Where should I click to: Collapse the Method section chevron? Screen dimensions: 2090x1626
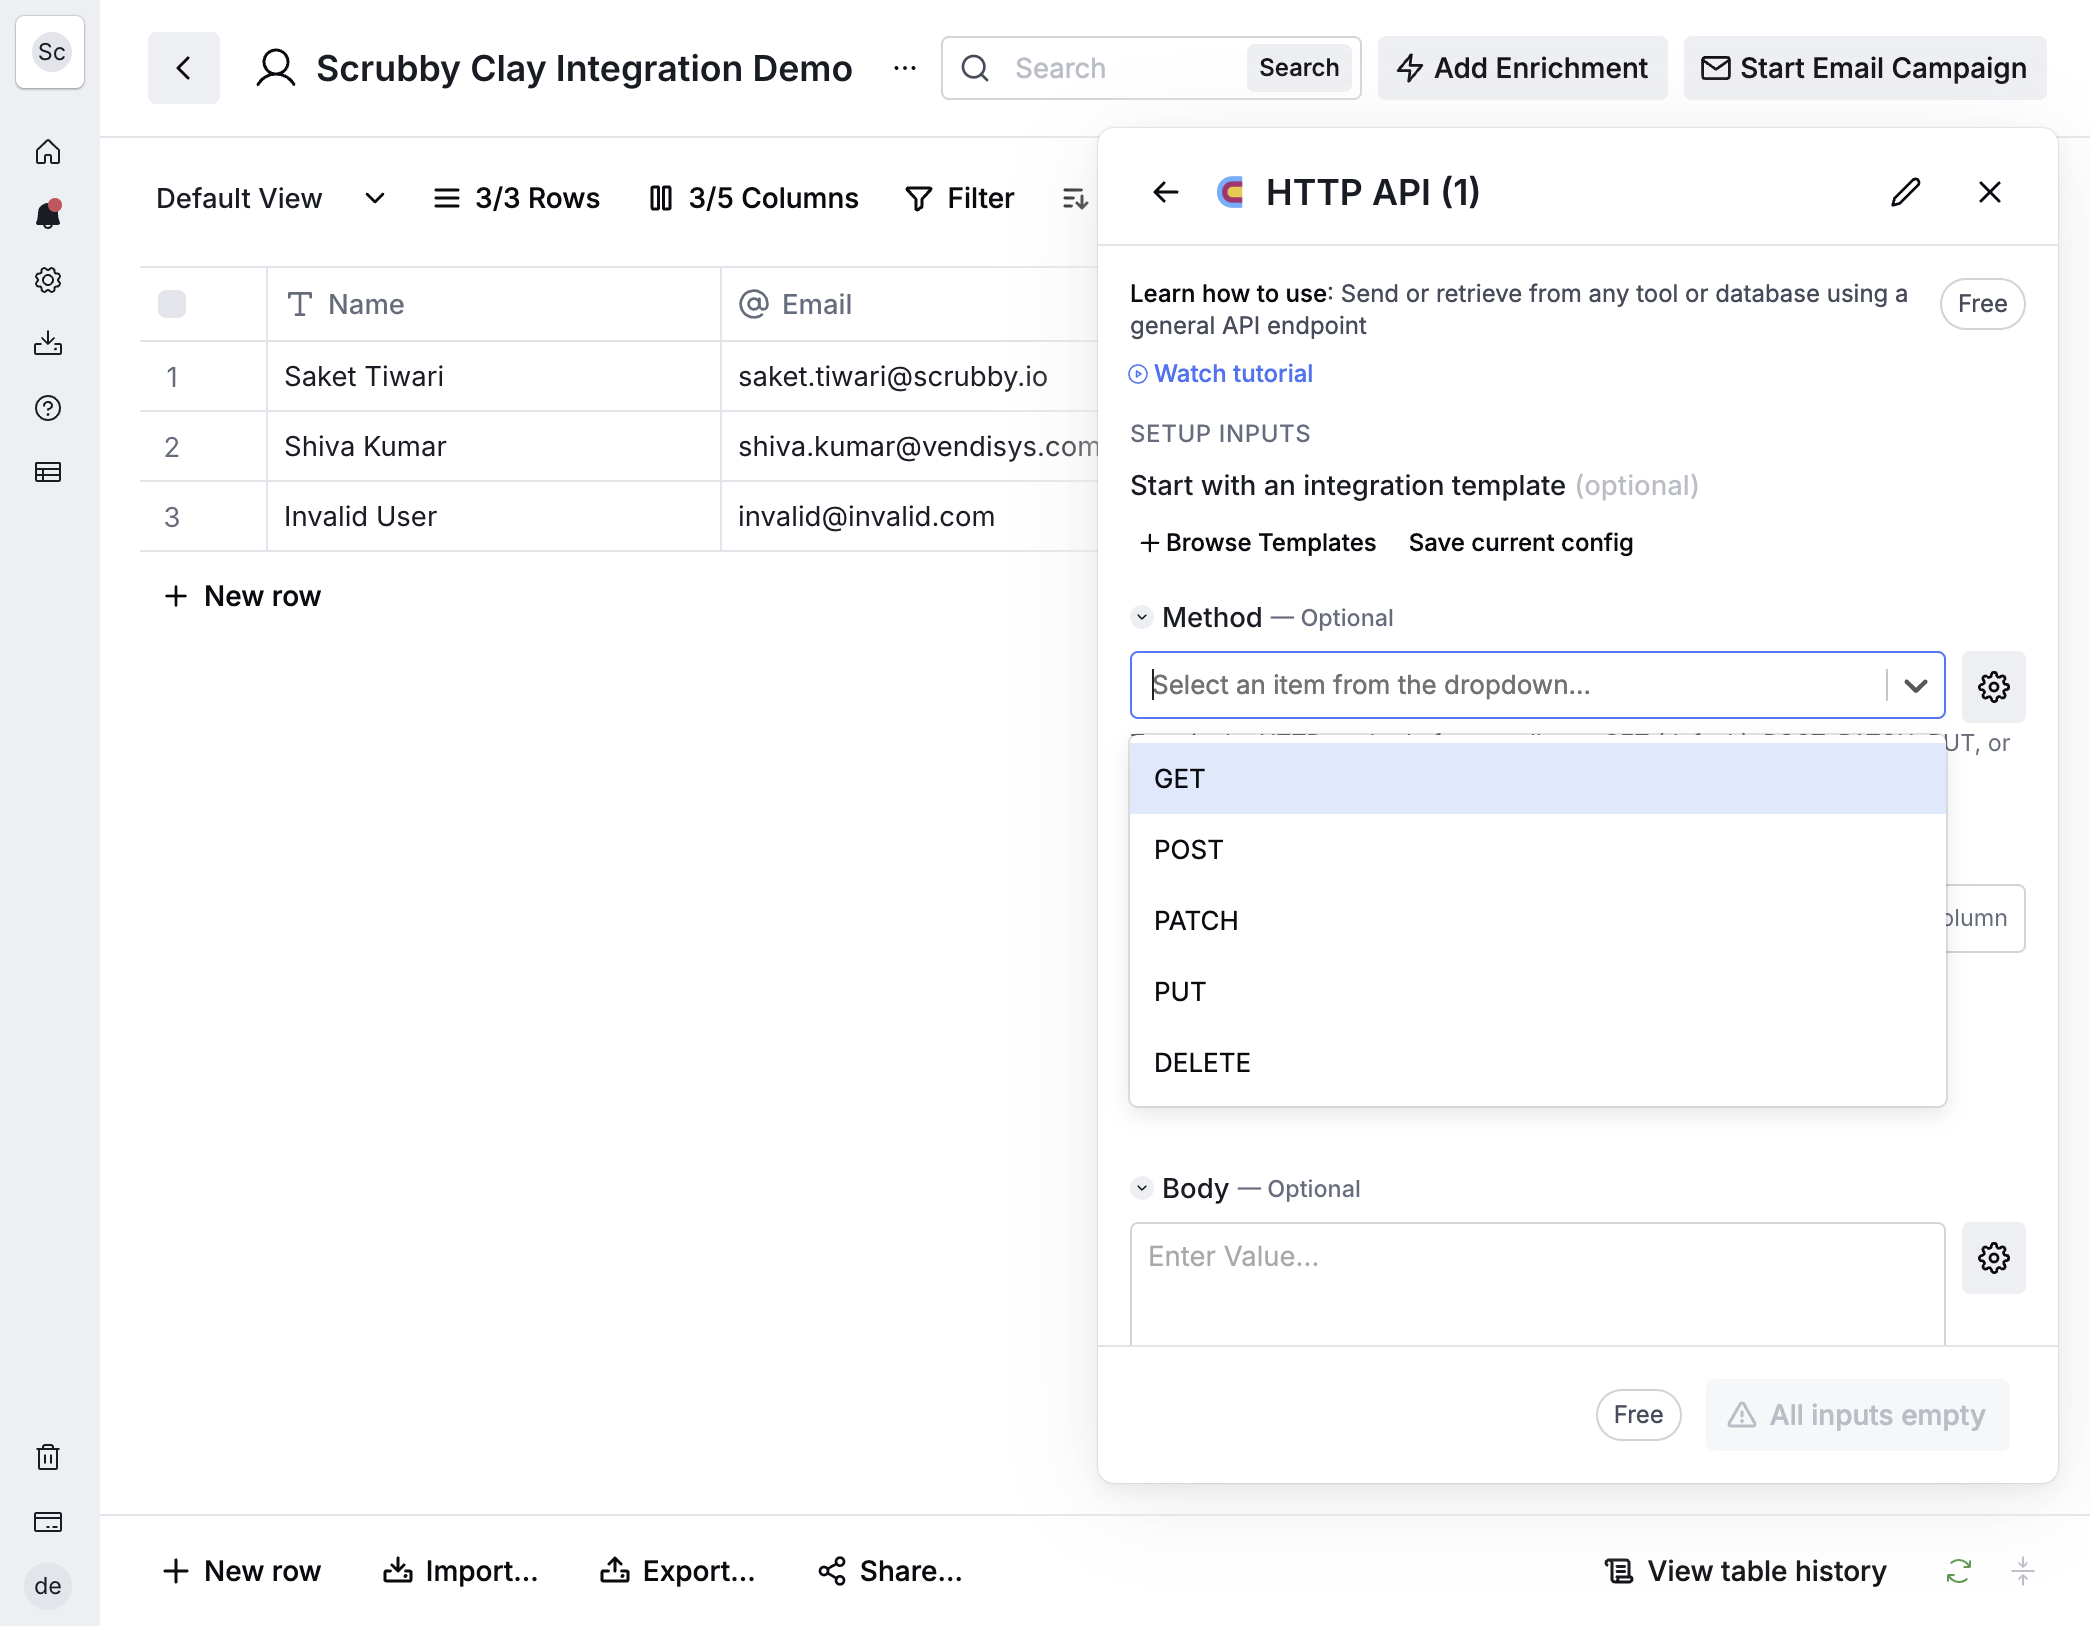click(x=1142, y=617)
